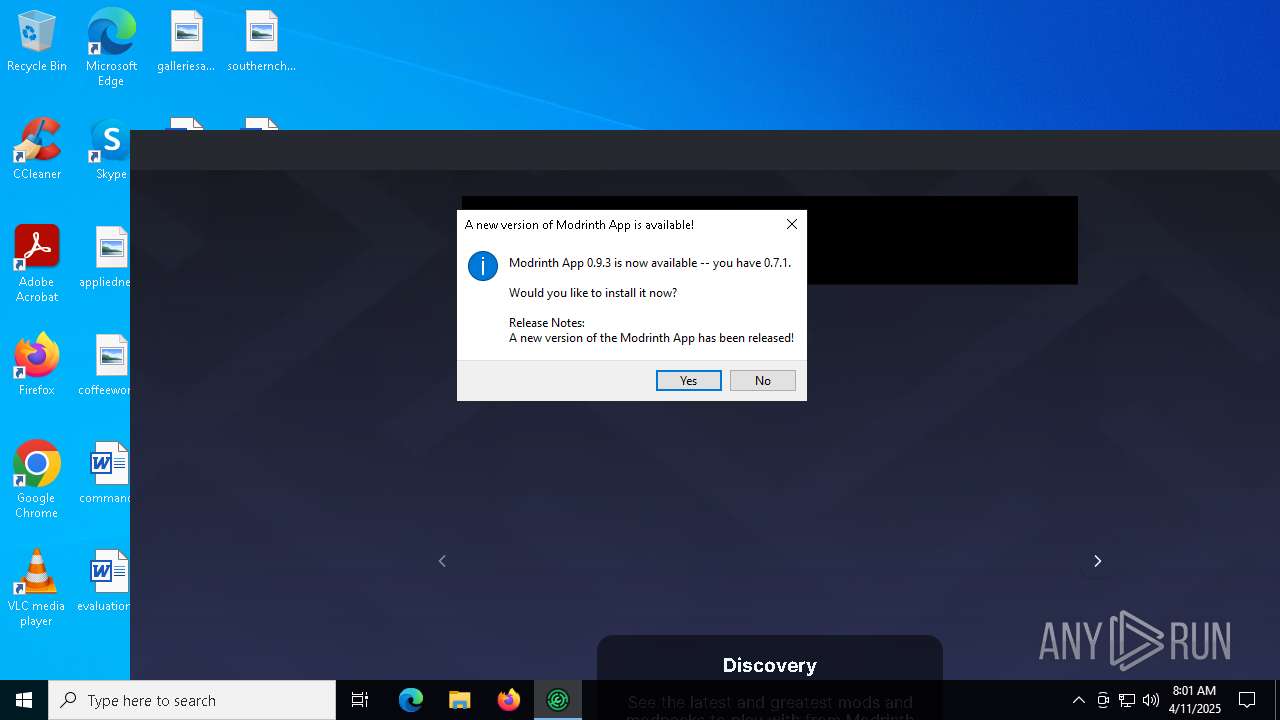Show hidden system tray icons
Image resolution: width=1280 pixels, height=720 pixels.
1078,700
